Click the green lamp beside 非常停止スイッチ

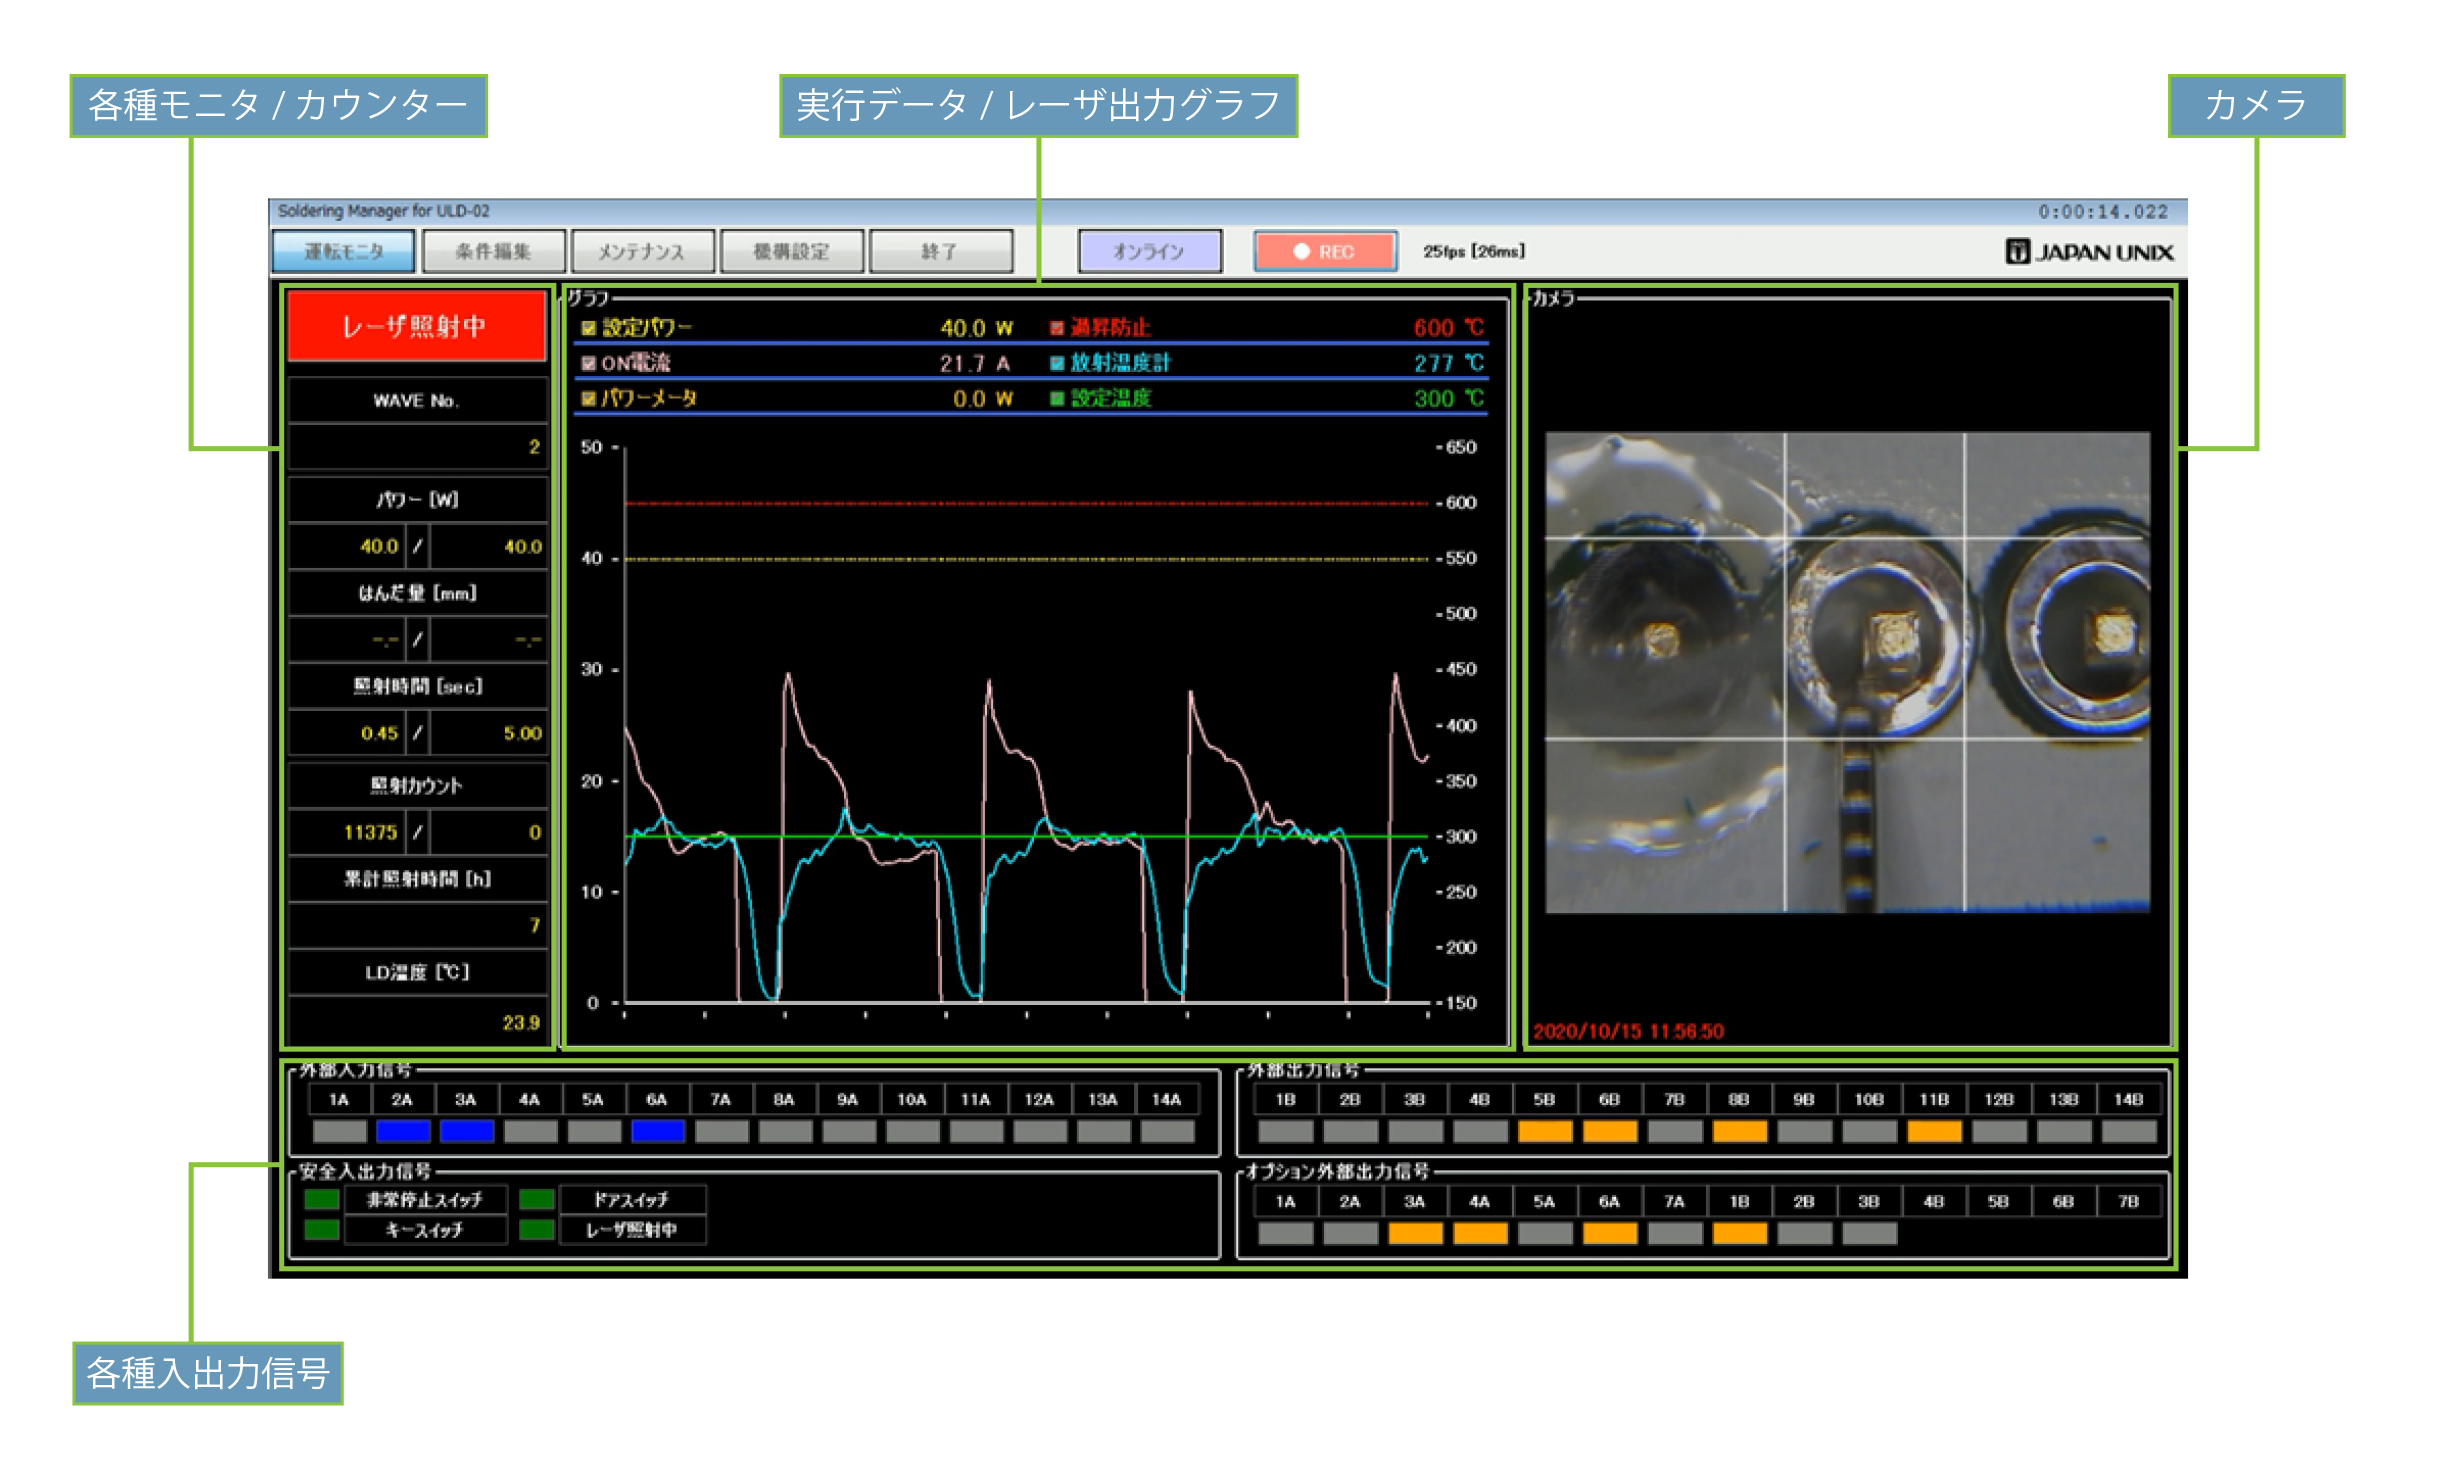[x=322, y=1199]
